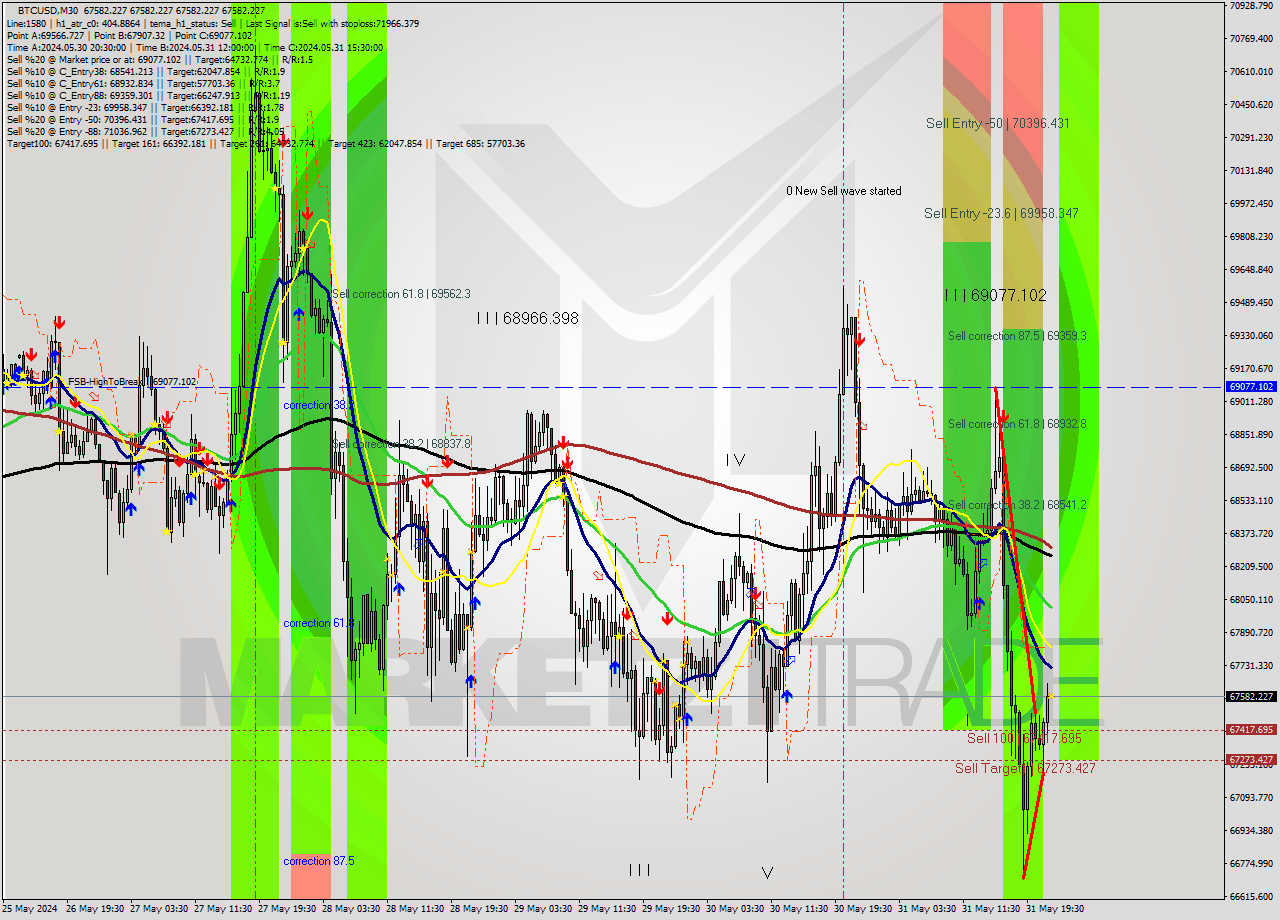This screenshot has height=920, width=1280.
Task: Click 67093.770 on the price axis
Action: [x=1251, y=797]
